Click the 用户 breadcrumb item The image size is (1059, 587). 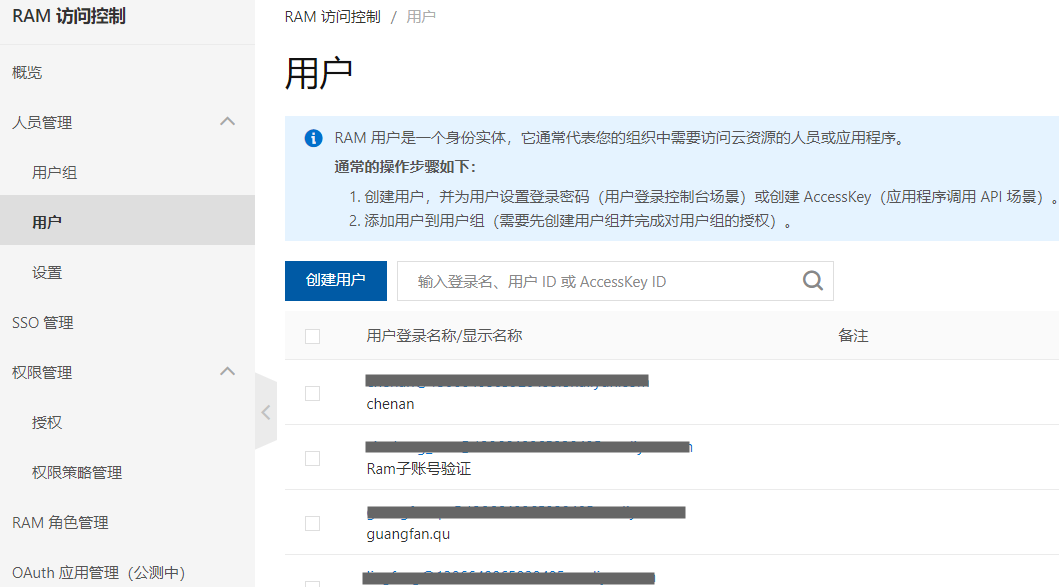421,17
